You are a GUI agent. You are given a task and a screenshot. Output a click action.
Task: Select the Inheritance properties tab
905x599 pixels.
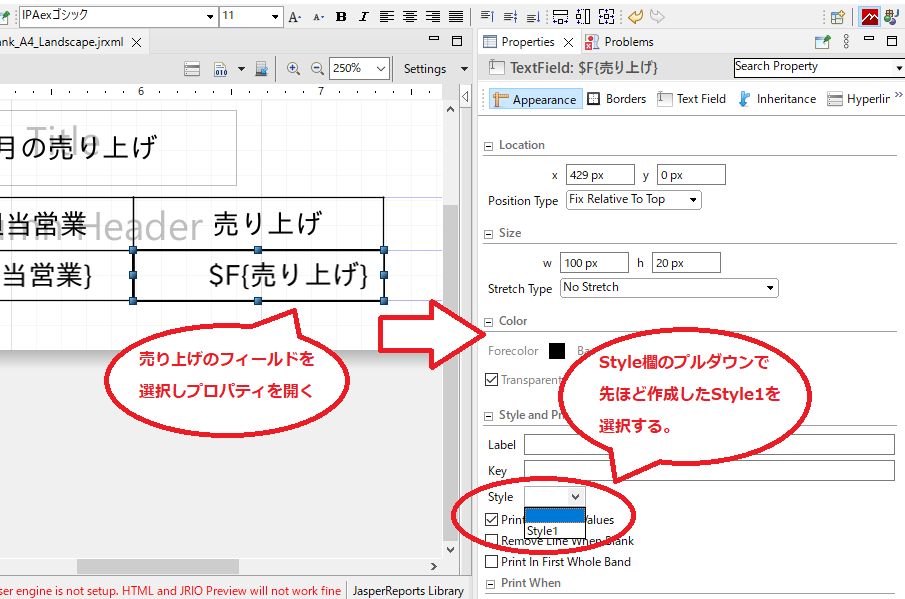point(777,99)
